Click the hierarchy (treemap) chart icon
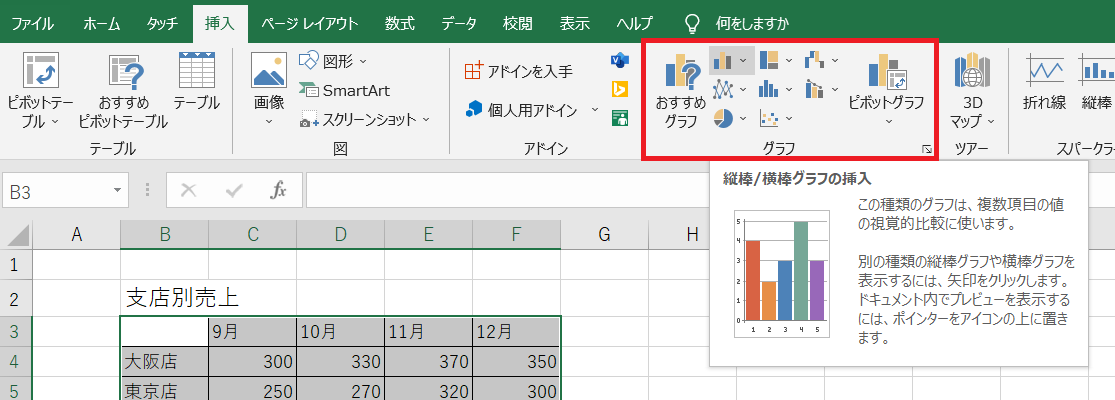This screenshot has height=400, width=1115. tap(769, 60)
